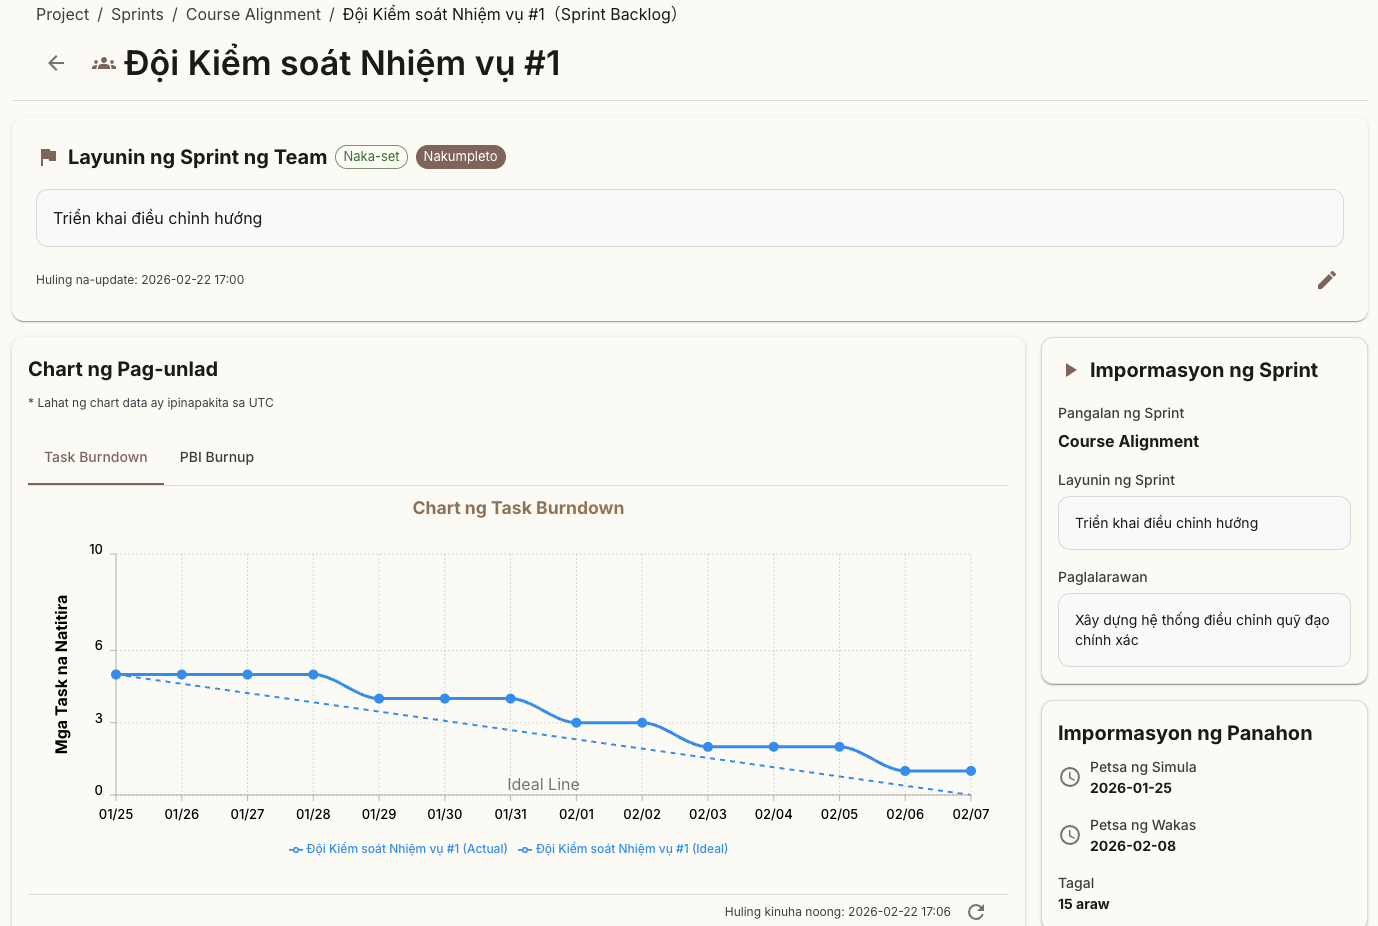Toggle the Ideal series legend entry
This screenshot has width=1378, height=926.
[623, 849]
